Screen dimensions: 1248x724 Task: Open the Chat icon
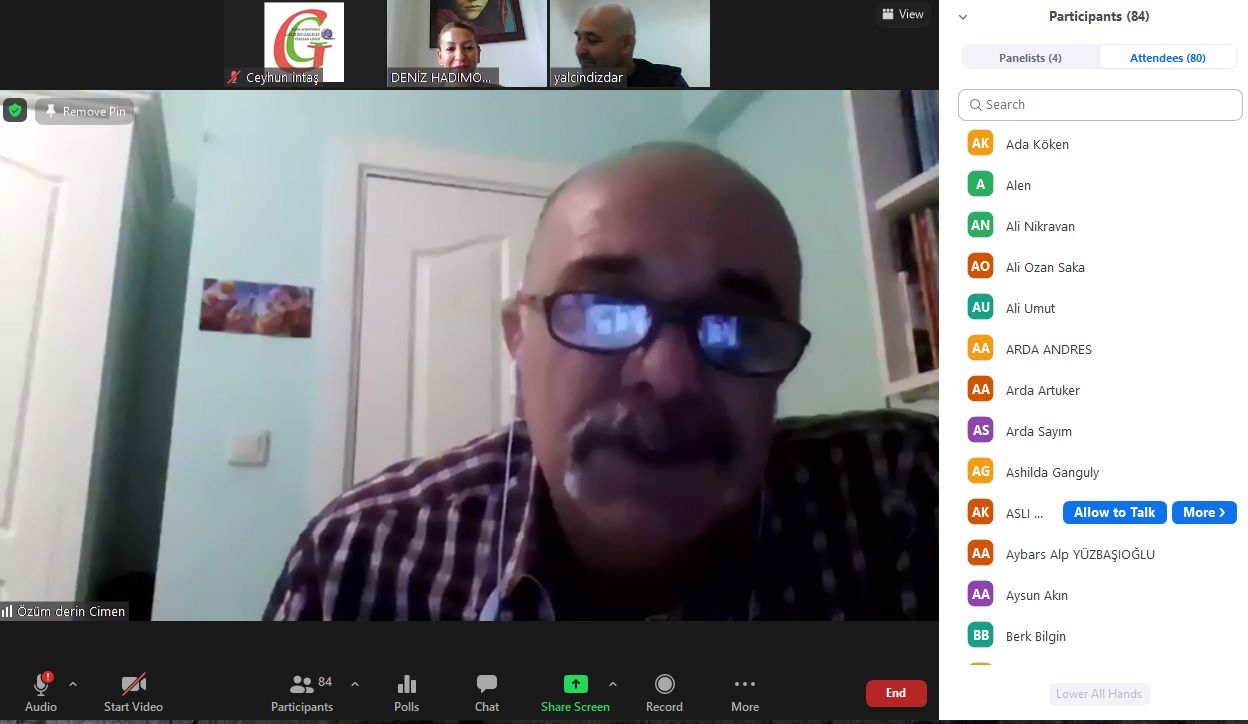point(487,685)
